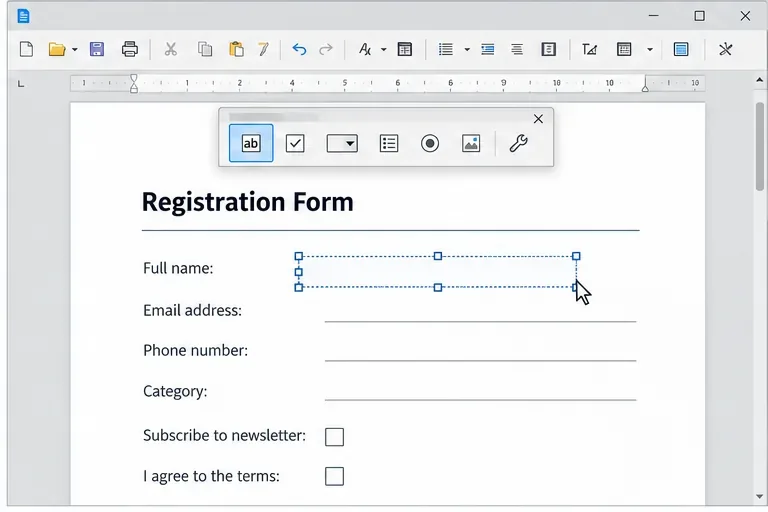Open control properties with the wrench icon
768x512 pixels.
pos(518,144)
